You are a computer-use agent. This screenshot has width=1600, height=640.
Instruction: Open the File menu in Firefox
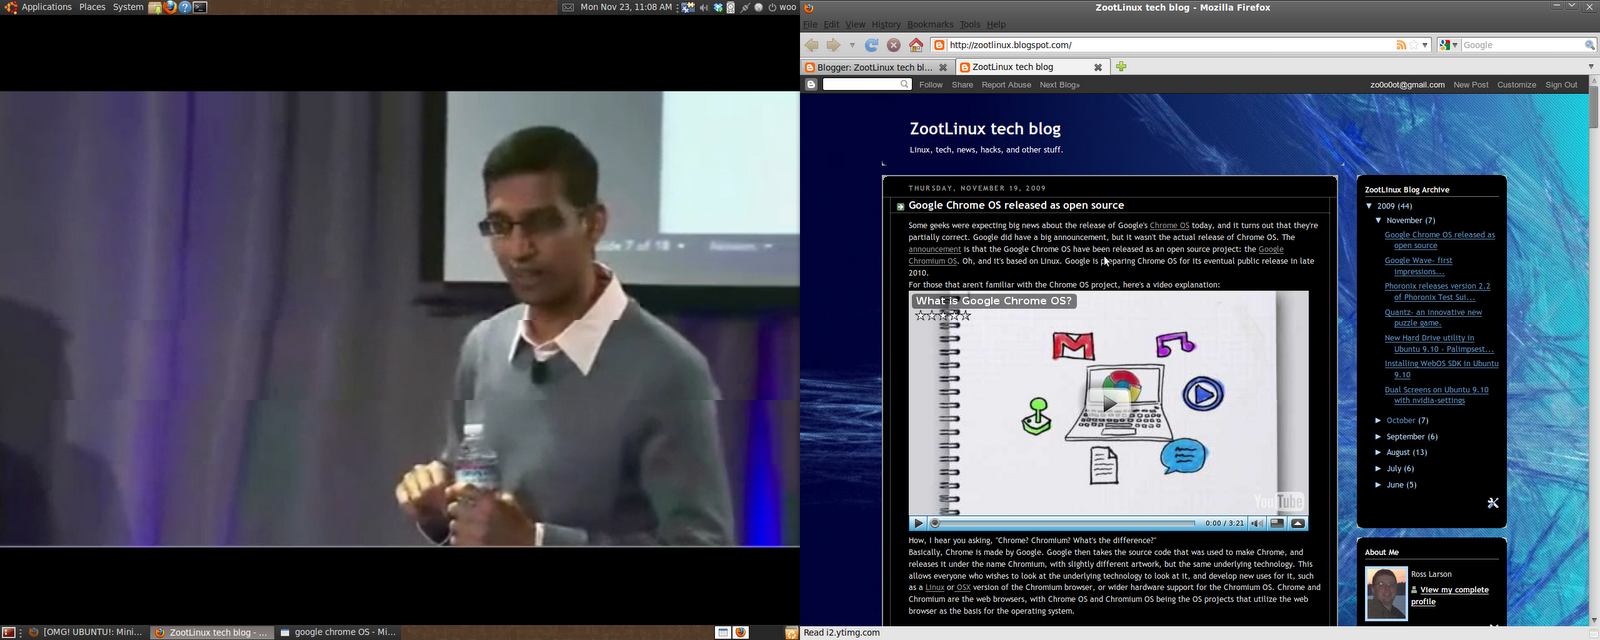click(x=810, y=24)
